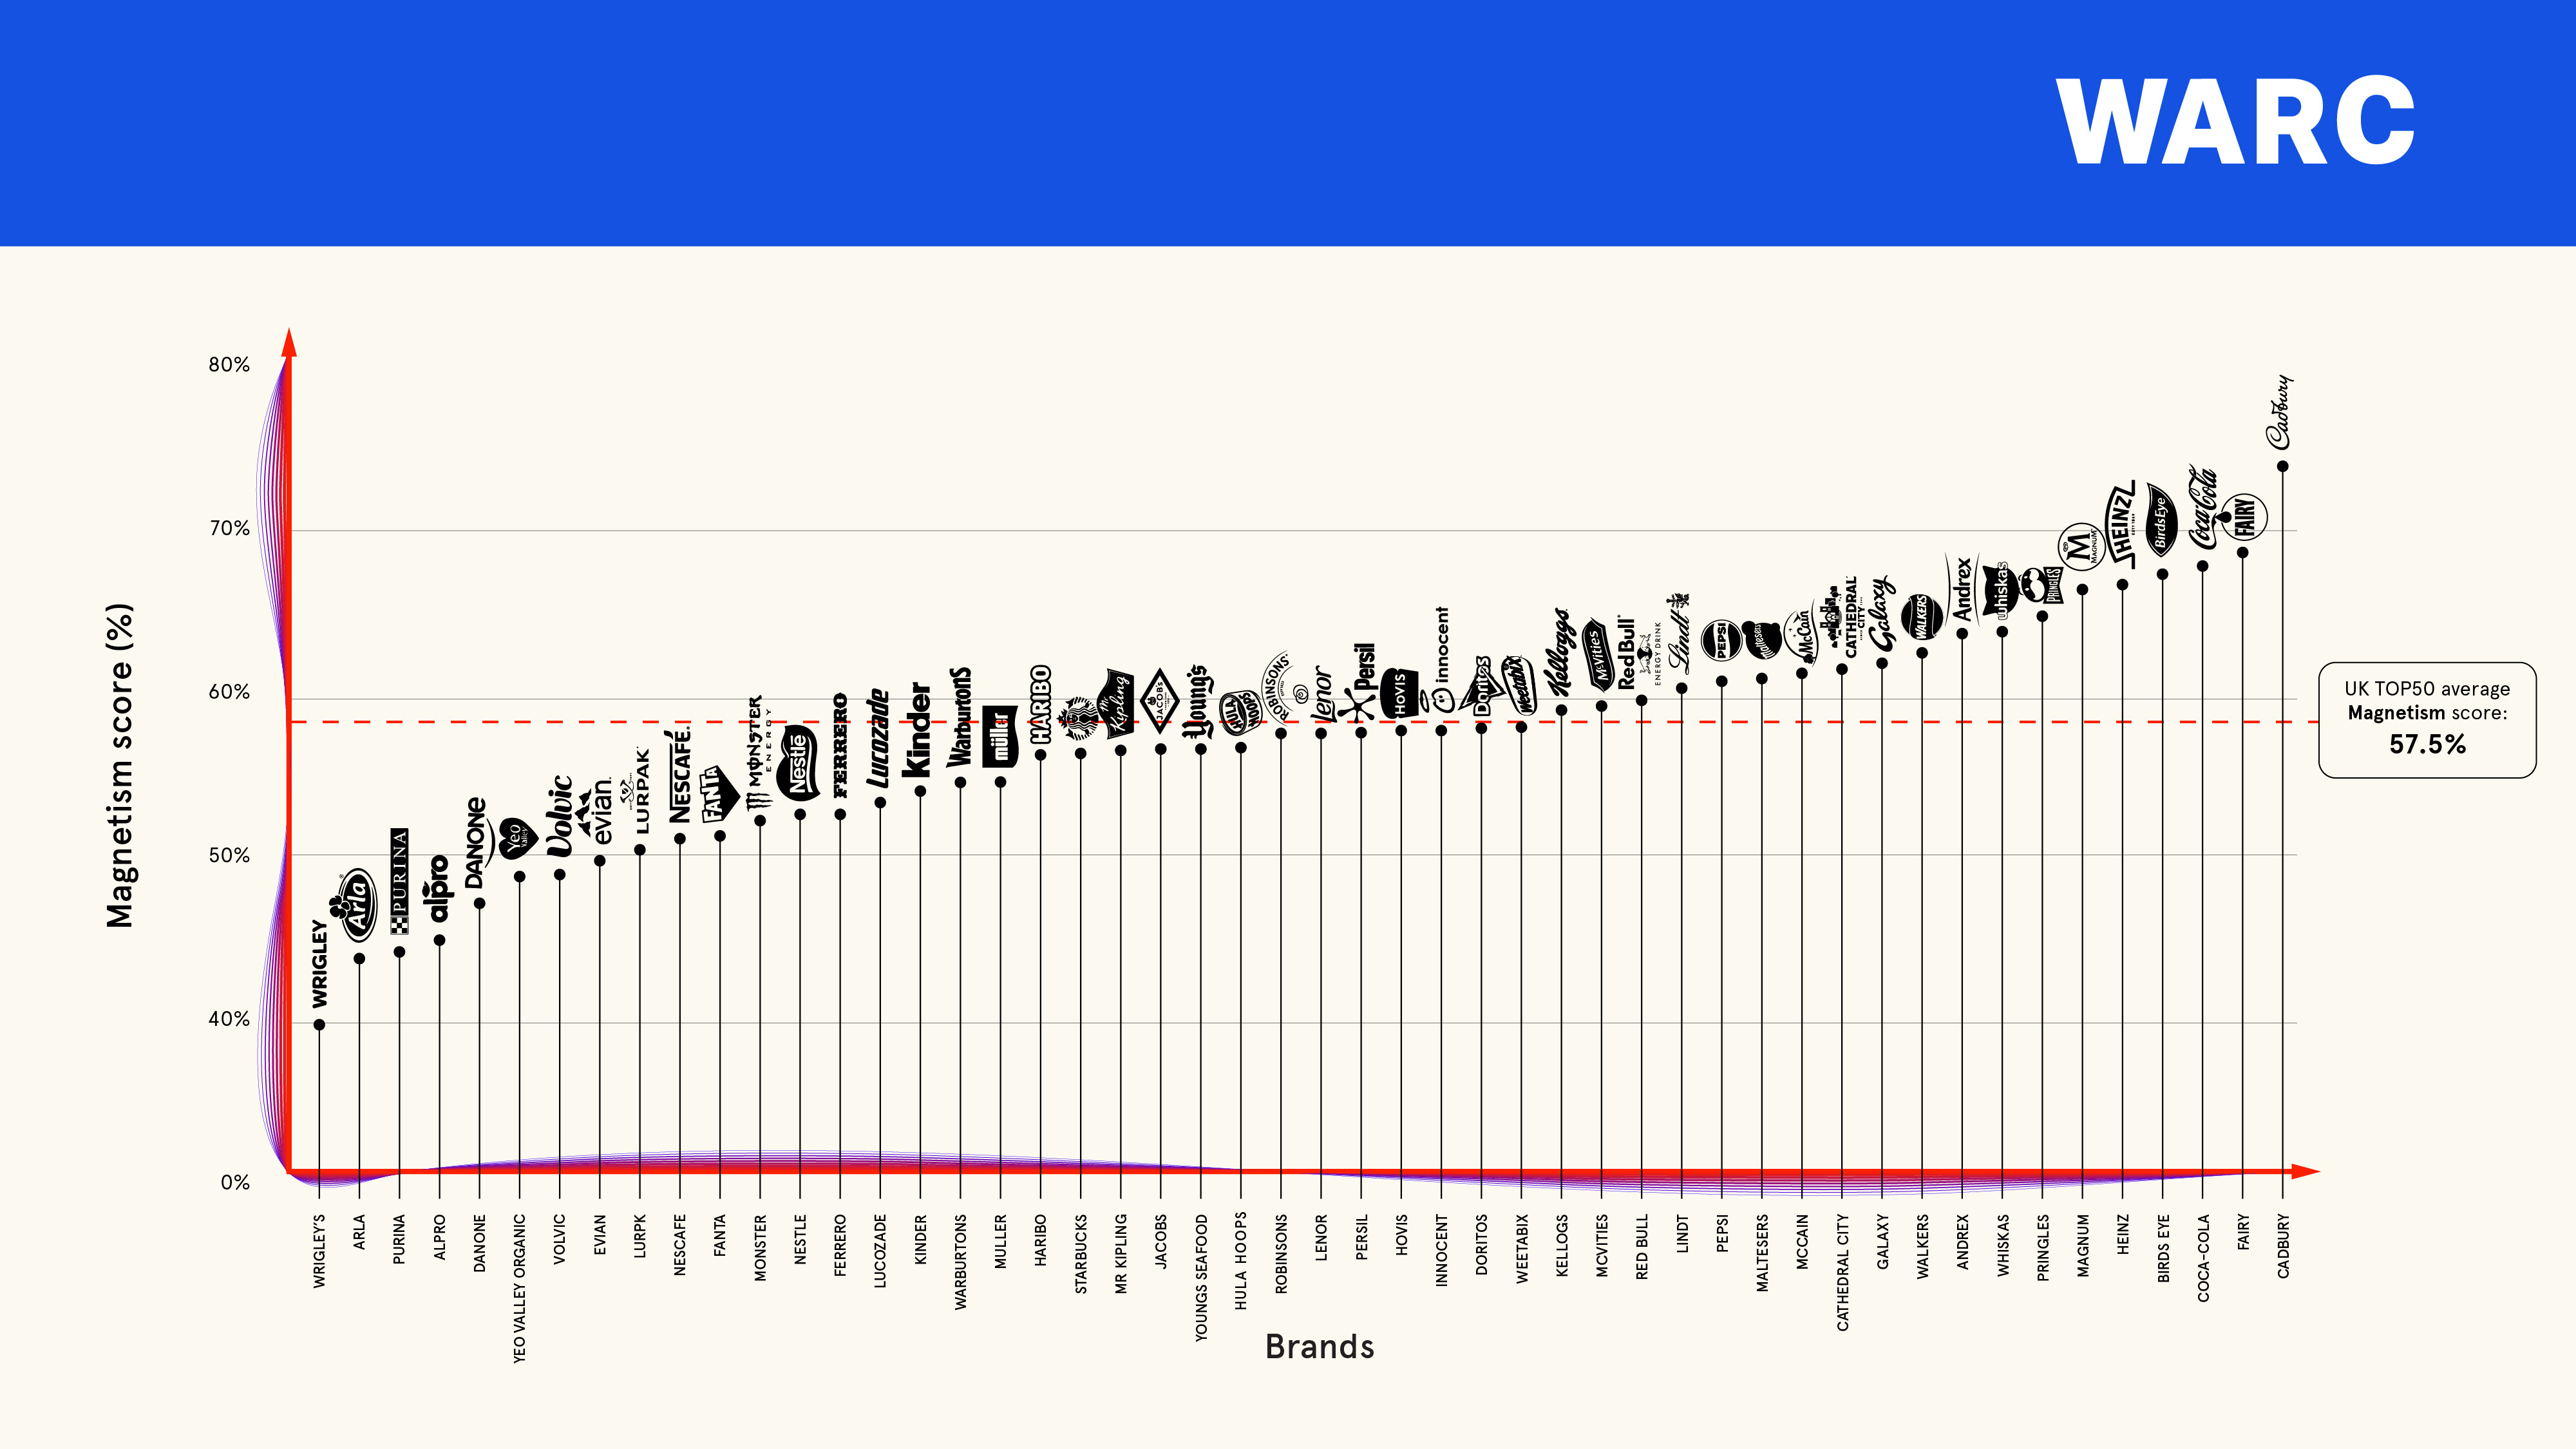Select the 60% axis label
Image resolution: width=2576 pixels, height=1449 pixels.
click(229, 692)
